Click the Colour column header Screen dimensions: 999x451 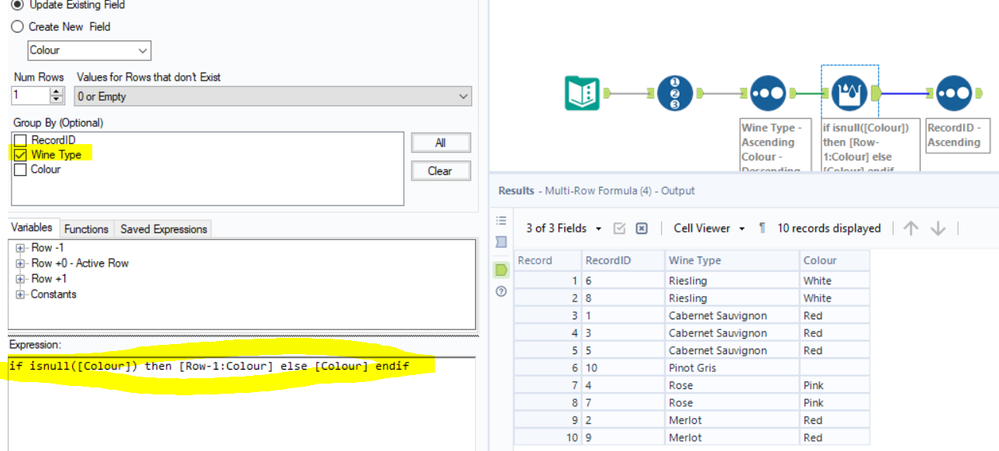point(834,260)
